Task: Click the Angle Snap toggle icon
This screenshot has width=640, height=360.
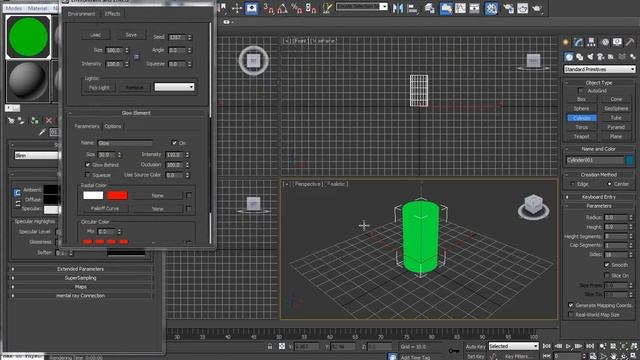Action: (x=282, y=8)
